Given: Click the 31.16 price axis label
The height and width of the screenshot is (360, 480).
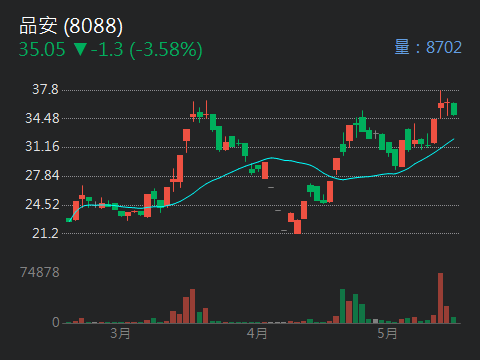Looking at the screenshot, I should click(42, 146).
